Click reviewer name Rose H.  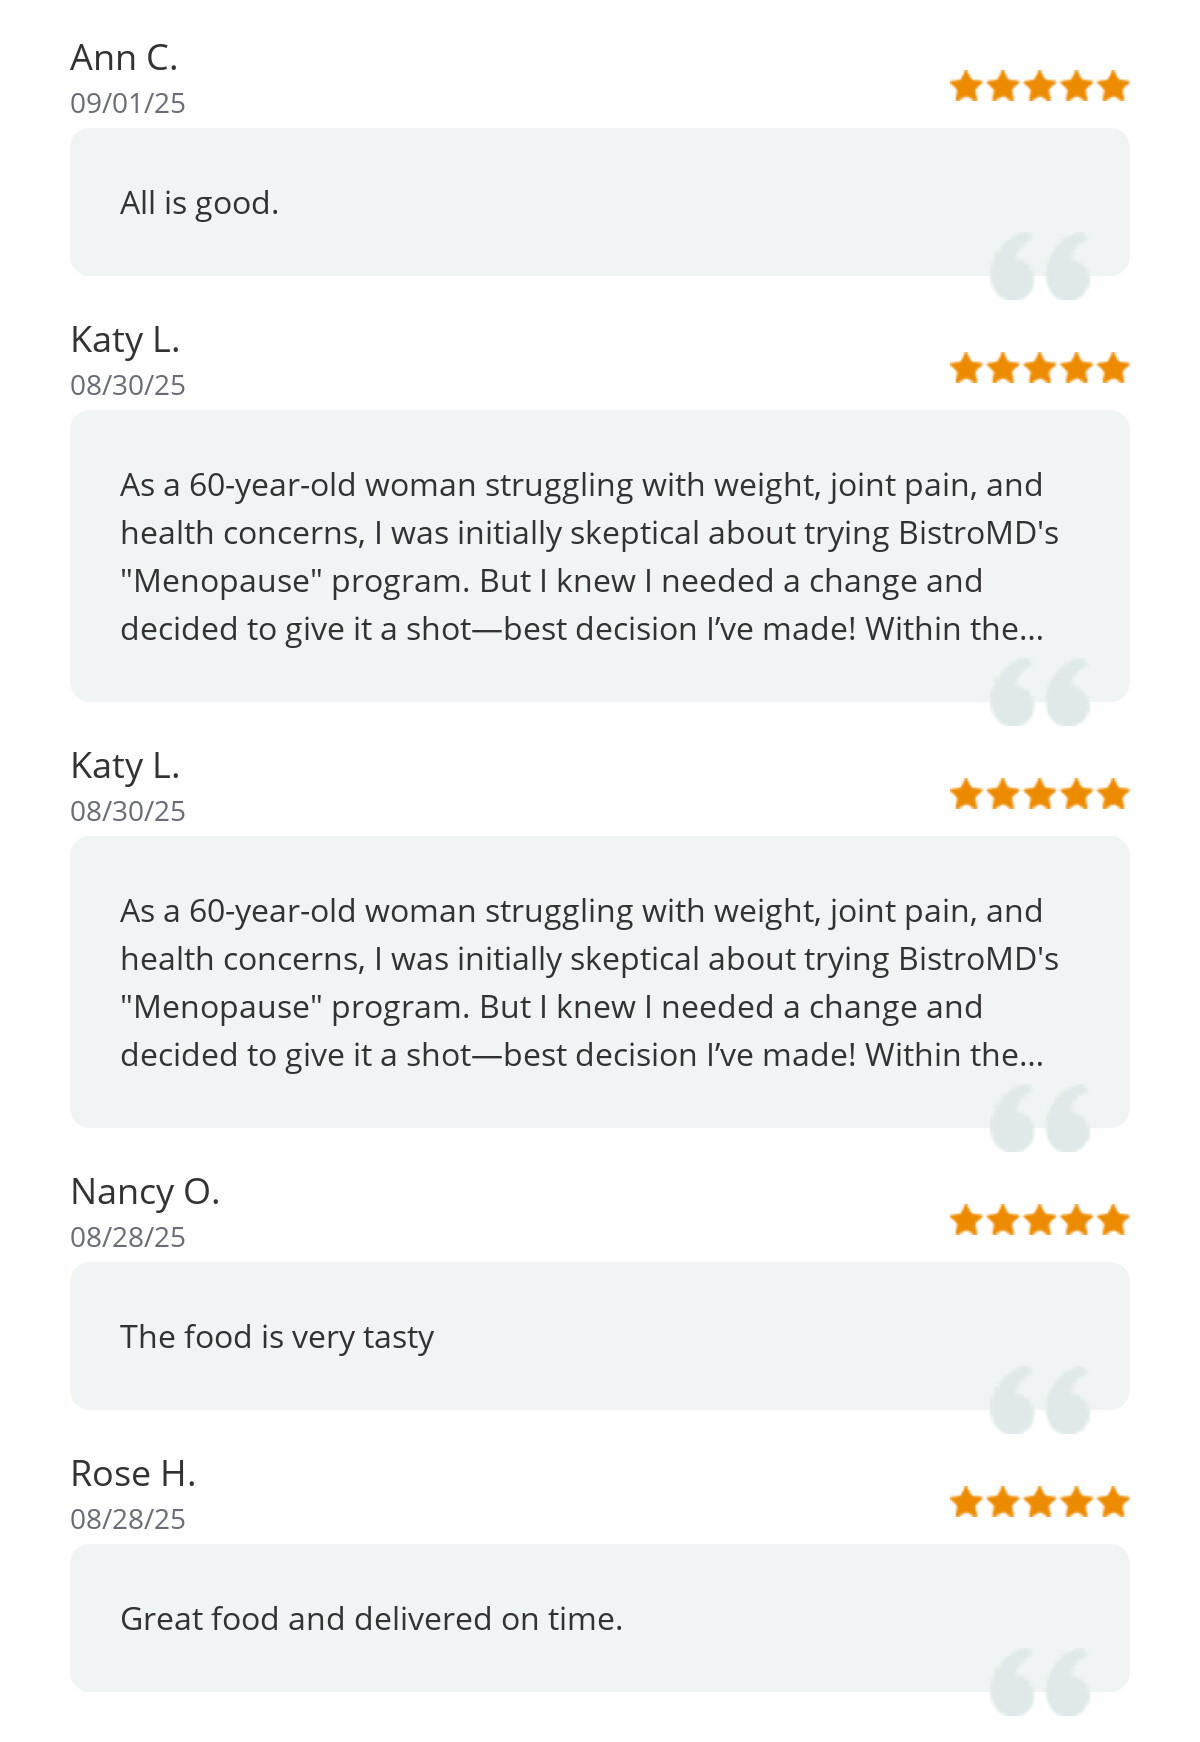133,1474
